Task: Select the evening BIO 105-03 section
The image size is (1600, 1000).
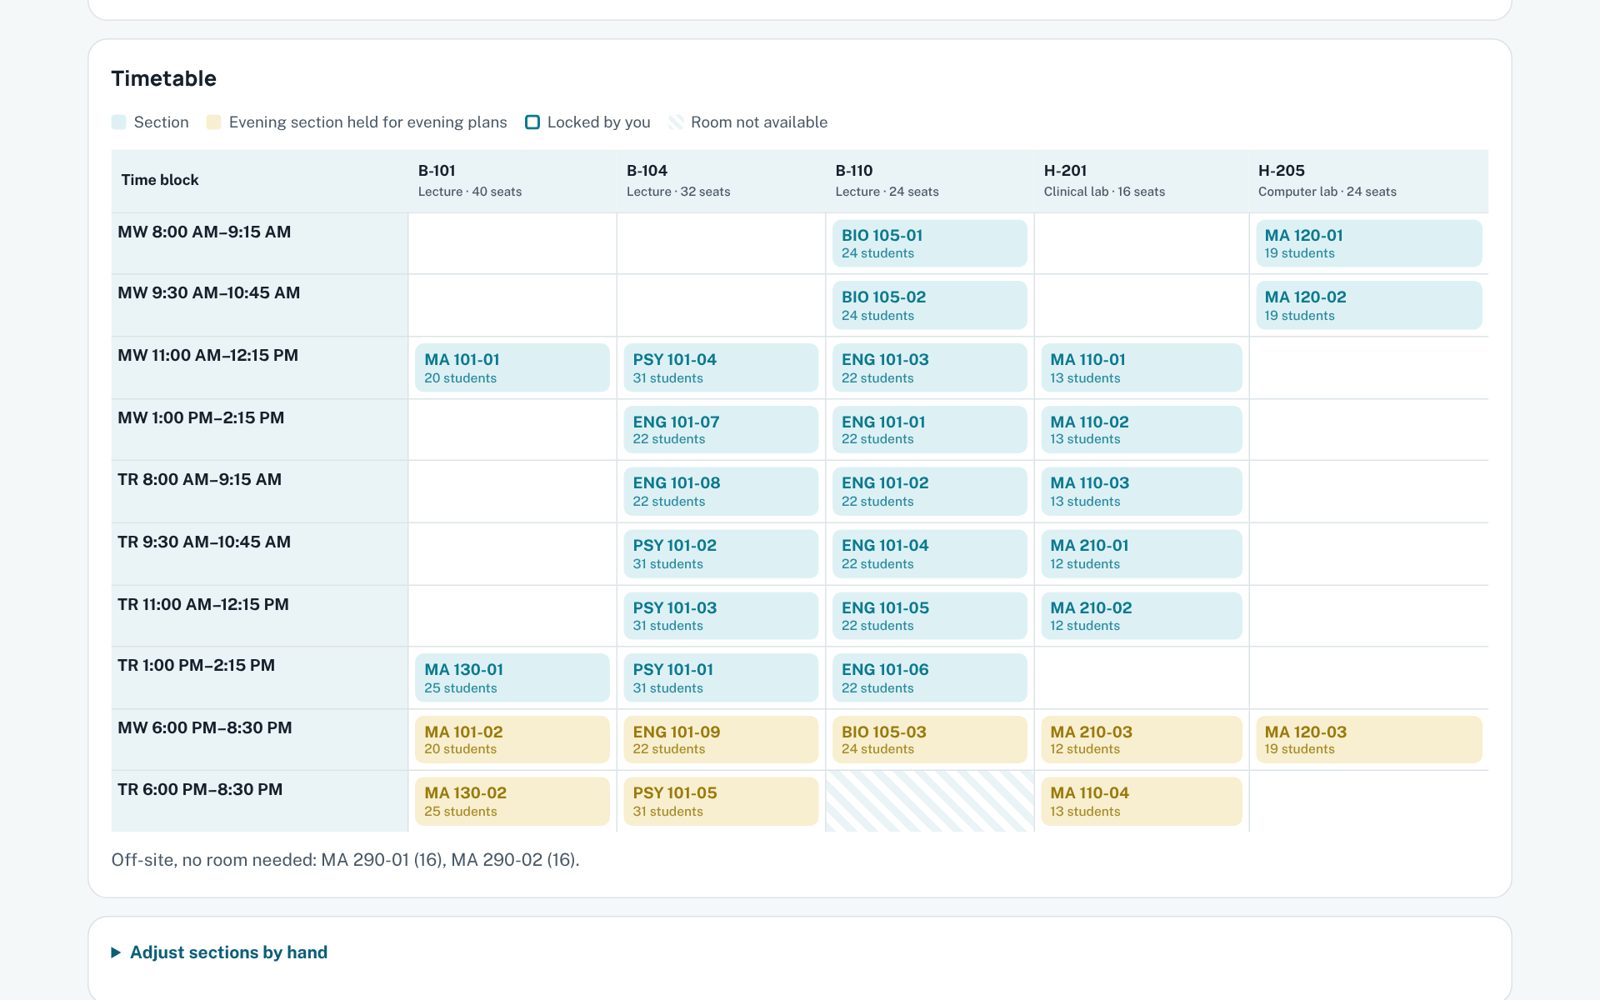Action: coord(930,740)
